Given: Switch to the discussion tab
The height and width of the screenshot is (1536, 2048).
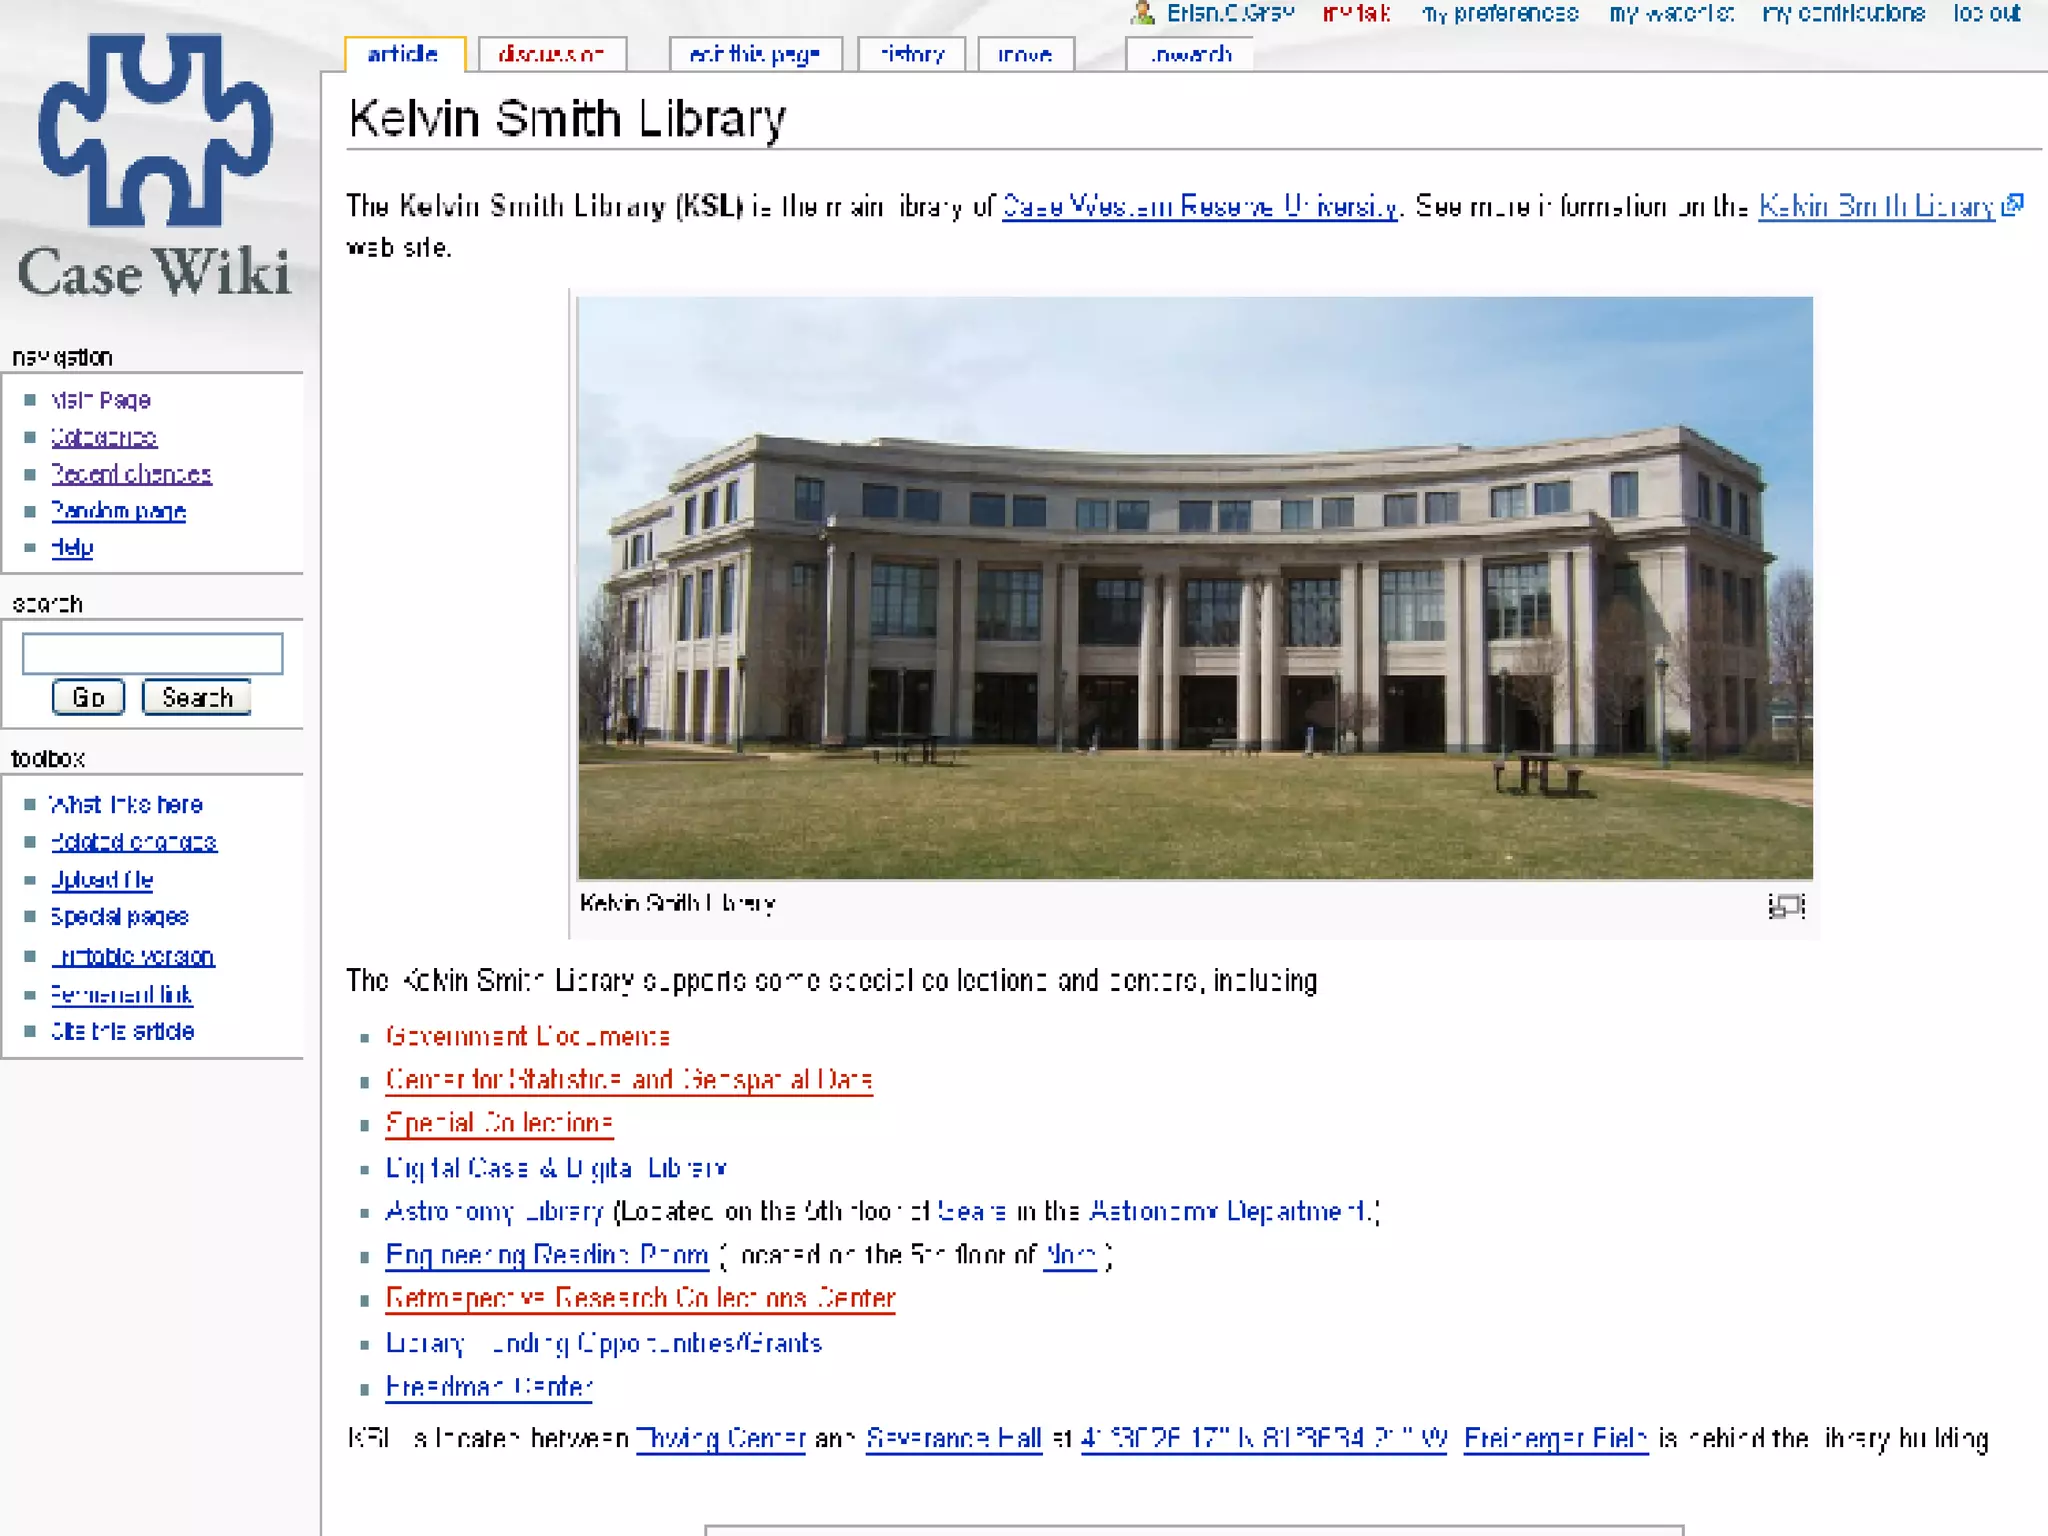Looking at the screenshot, I should point(551,54).
